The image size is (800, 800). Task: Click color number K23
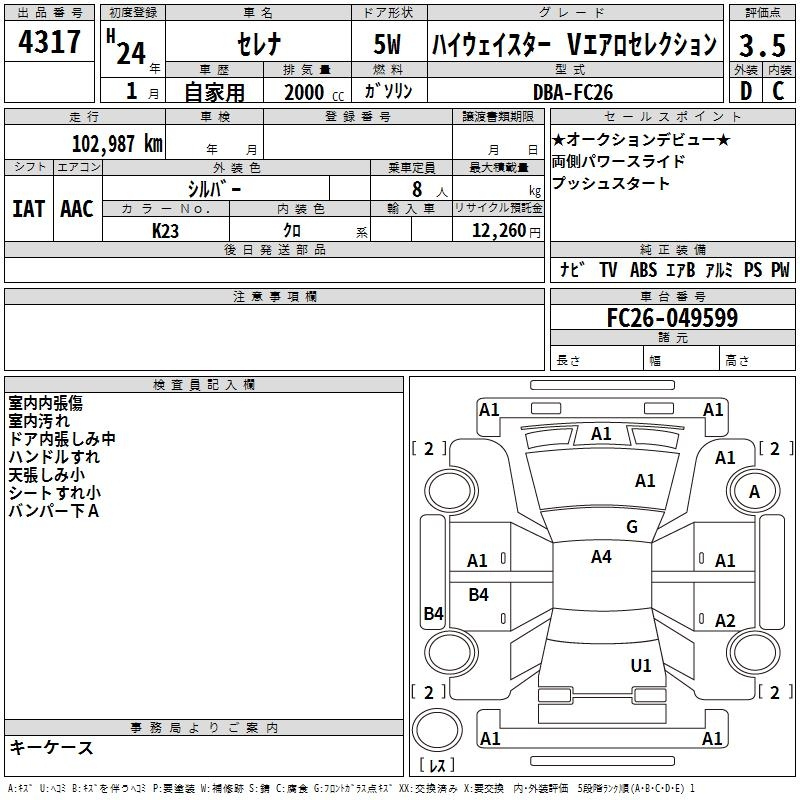click(x=165, y=231)
